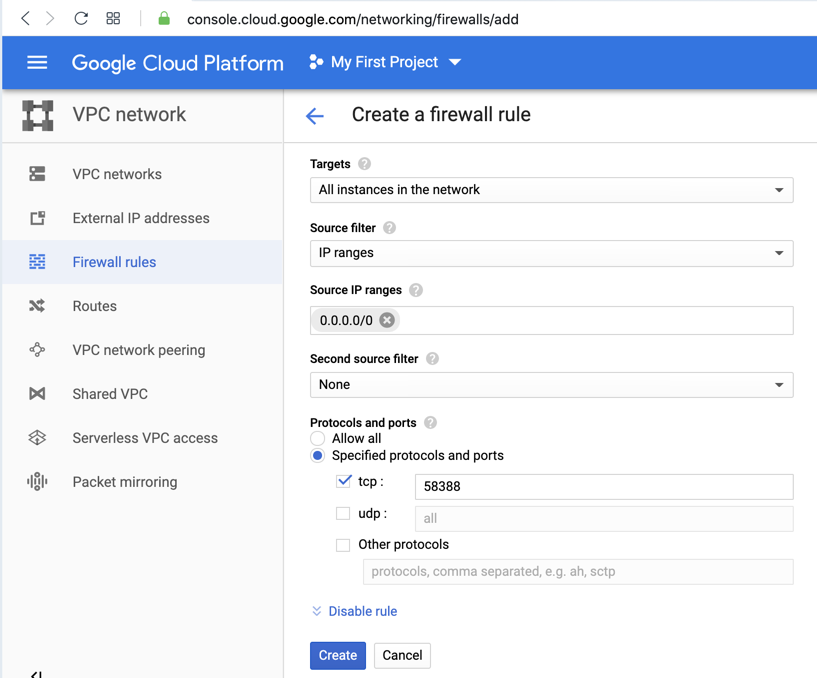
Task: Open VPC network peering in the sidebar
Action: (139, 350)
